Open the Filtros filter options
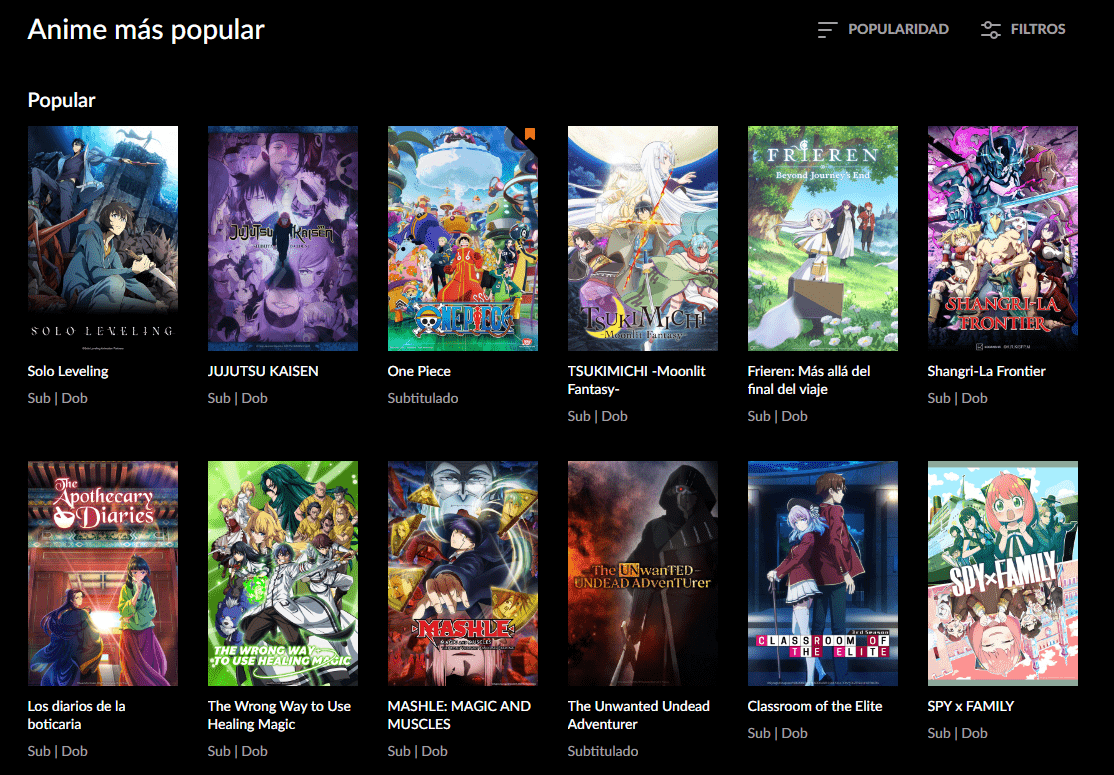The image size is (1114, 775). coord(1023,29)
